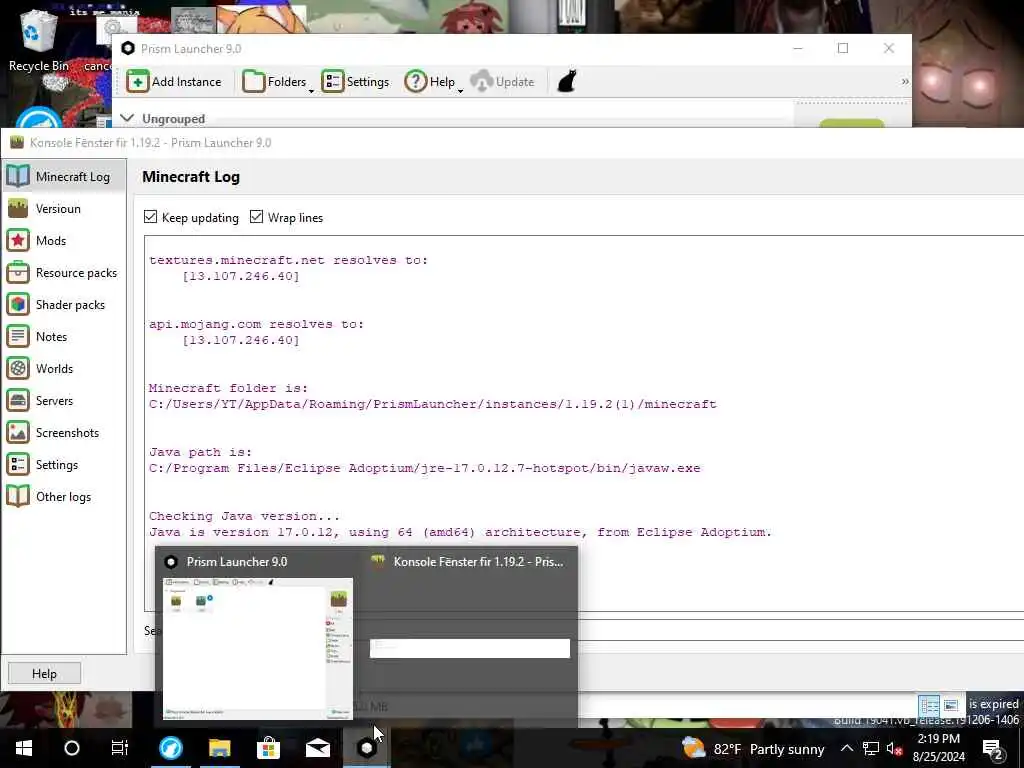Image resolution: width=1024 pixels, height=768 pixels.
Task: Open the Folders dropdown in Prism Launcher
Action: pos(278,82)
